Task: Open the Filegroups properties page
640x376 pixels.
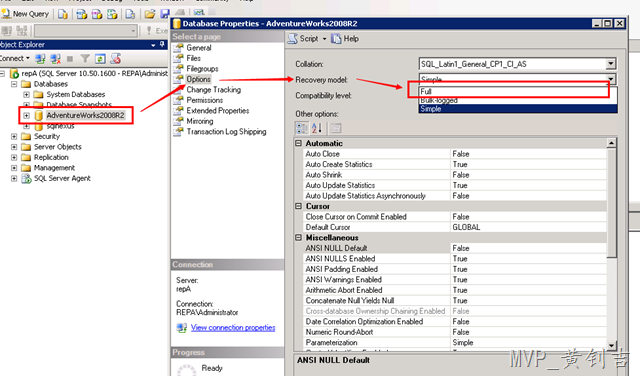Action: click(x=202, y=69)
